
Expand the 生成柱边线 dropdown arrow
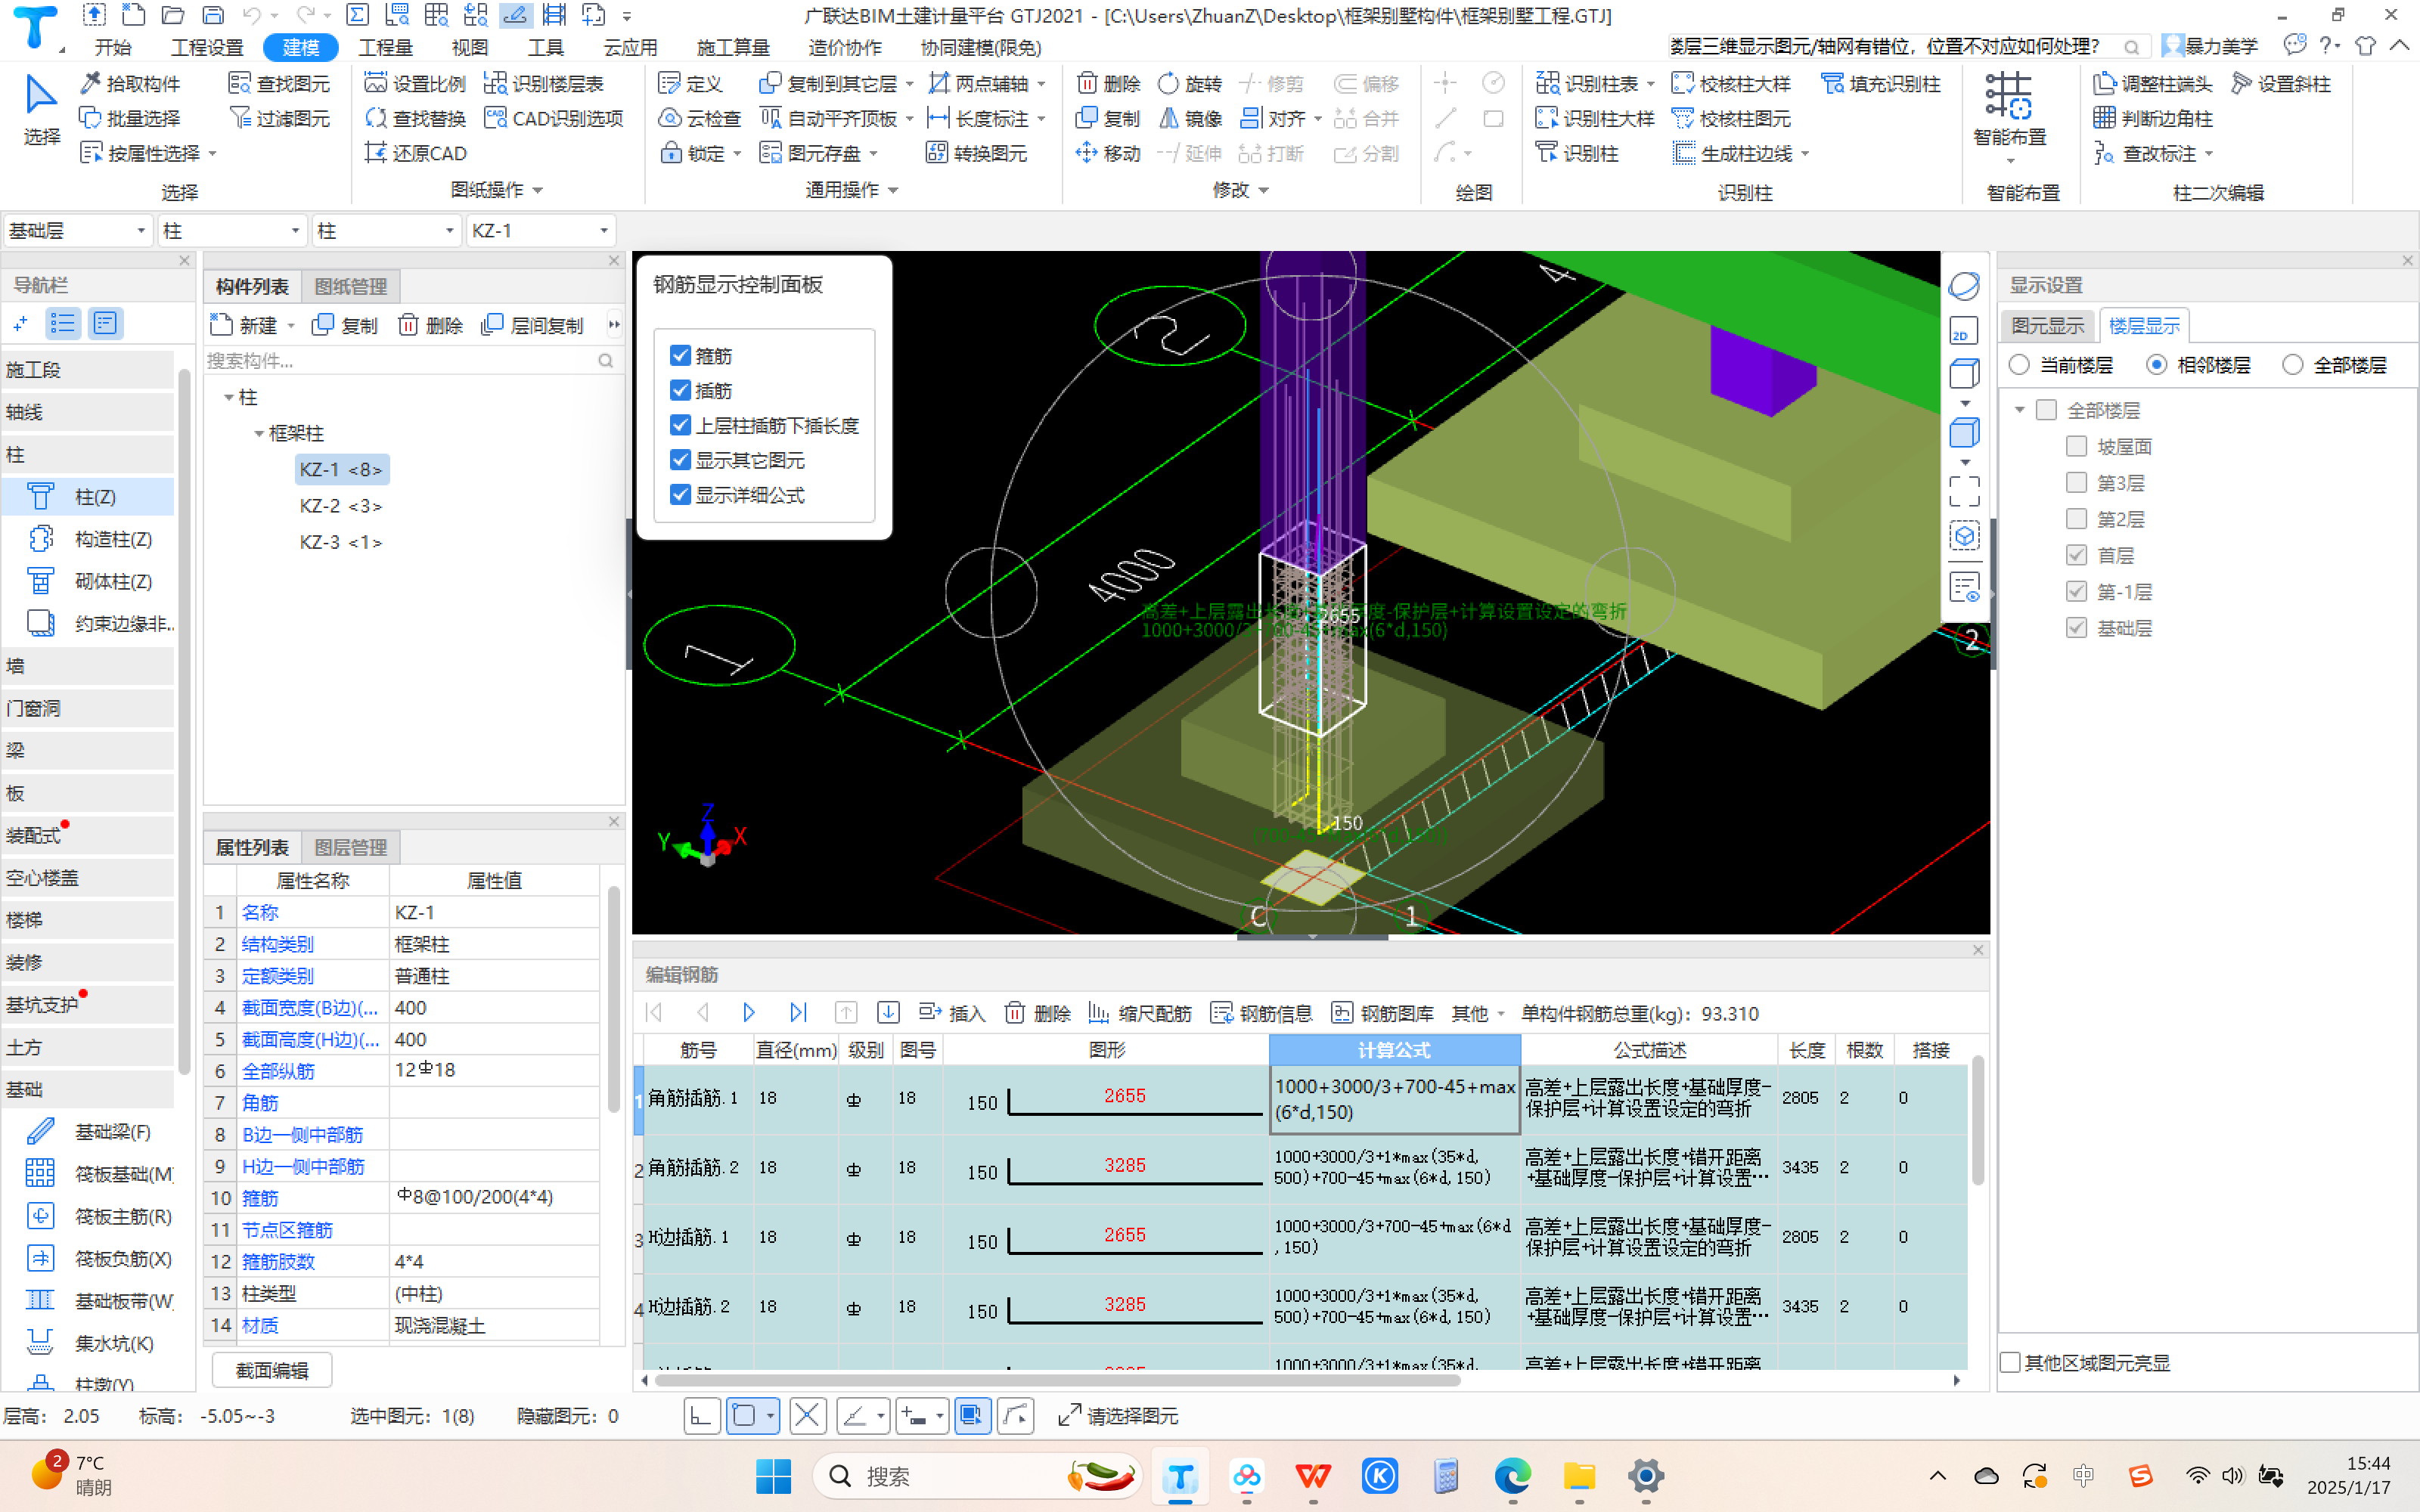(x=1805, y=154)
